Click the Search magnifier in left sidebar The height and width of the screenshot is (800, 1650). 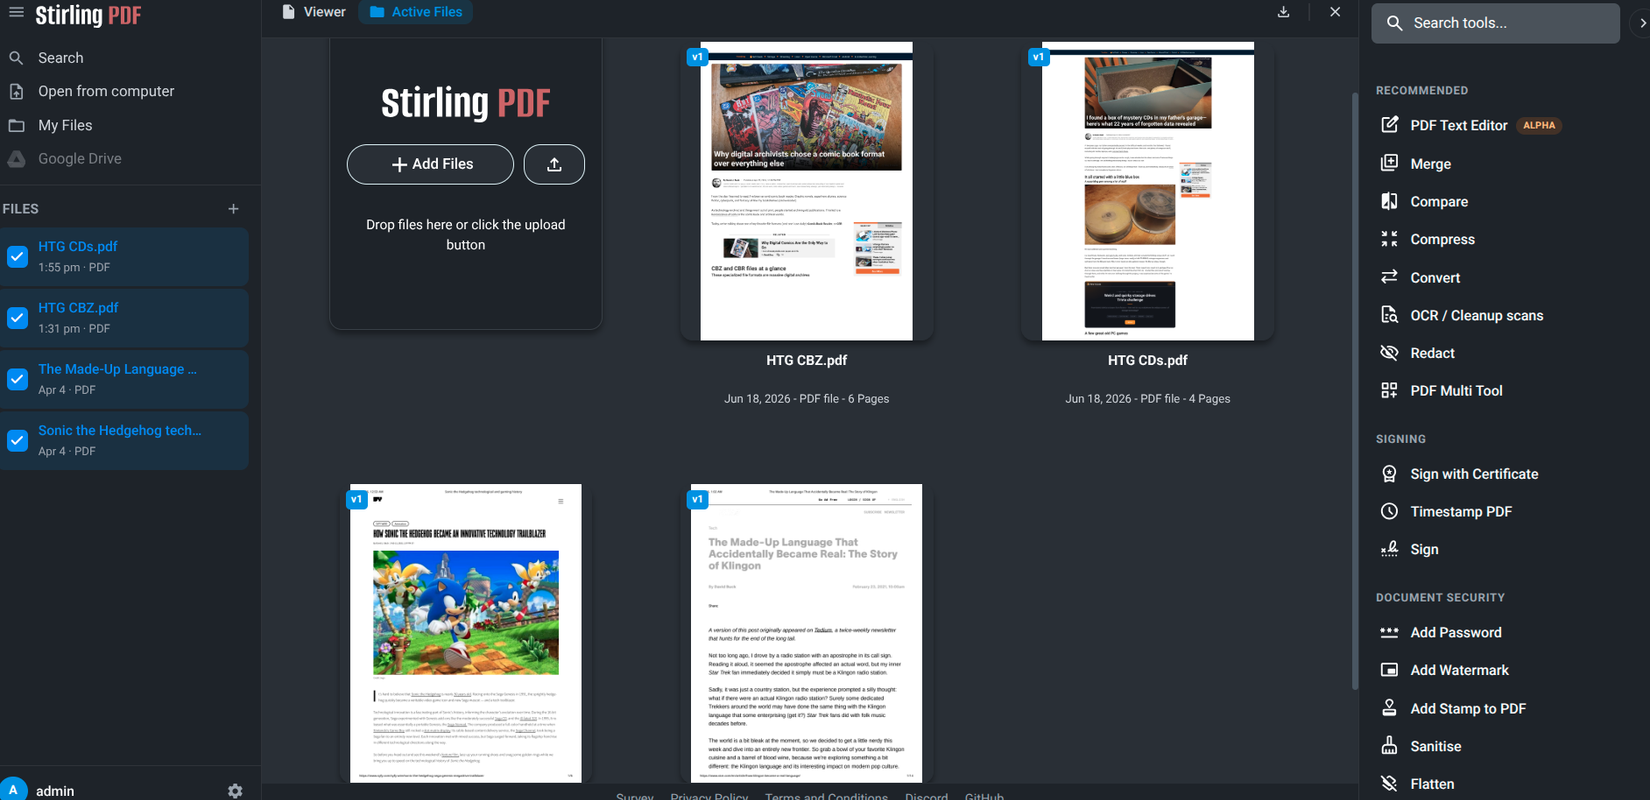click(16, 58)
